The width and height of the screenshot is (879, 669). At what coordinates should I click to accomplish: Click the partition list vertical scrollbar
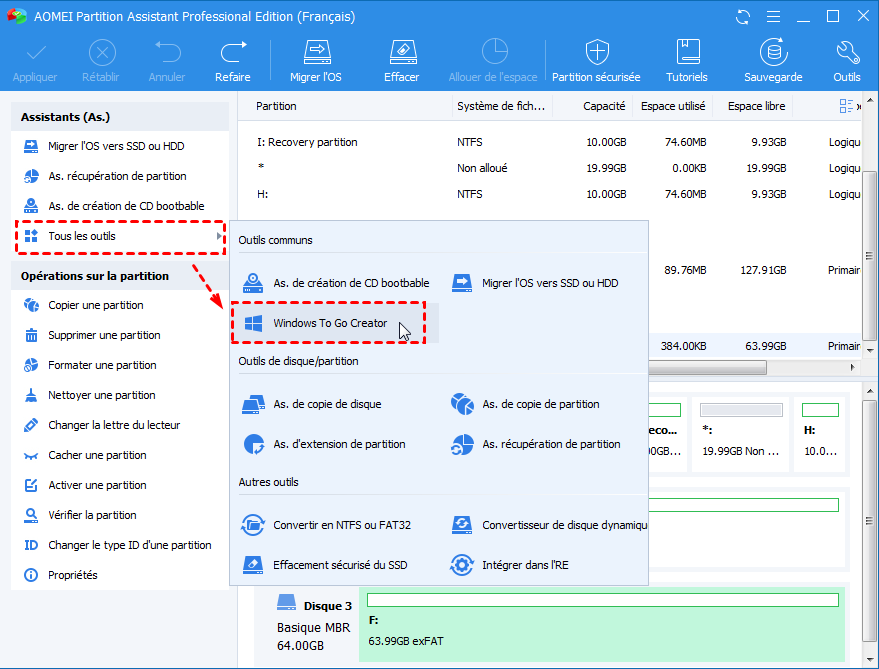point(870,256)
